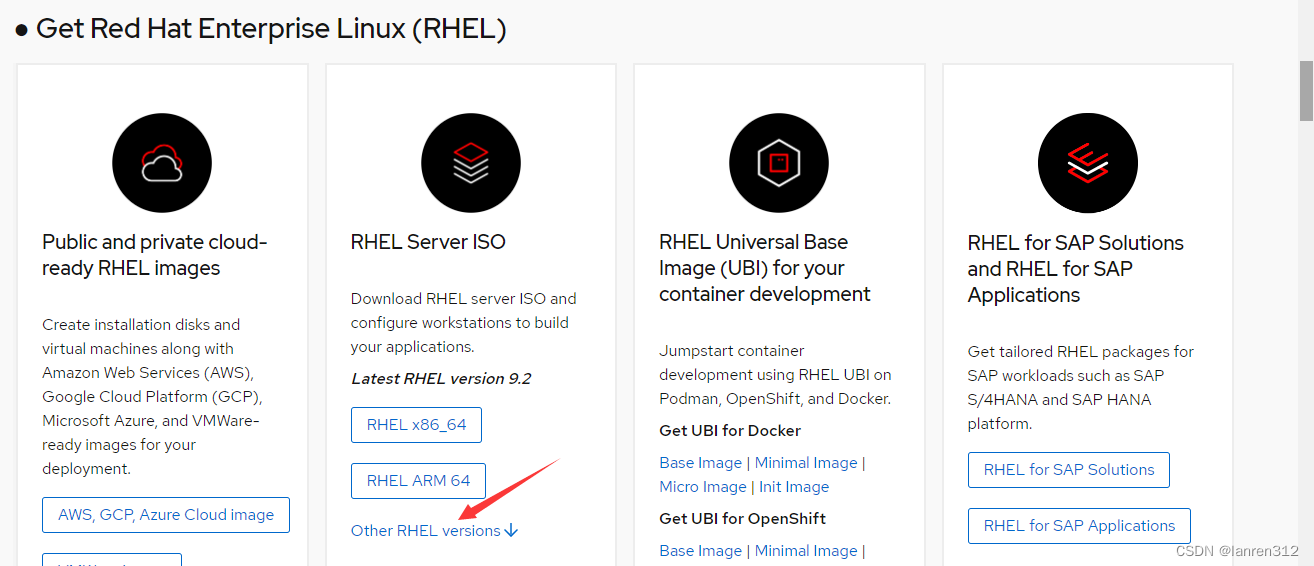Open Minimal Image link under UBI for OpenShift
Image resolution: width=1314 pixels, height=566 pixels.
pos(806,551)
